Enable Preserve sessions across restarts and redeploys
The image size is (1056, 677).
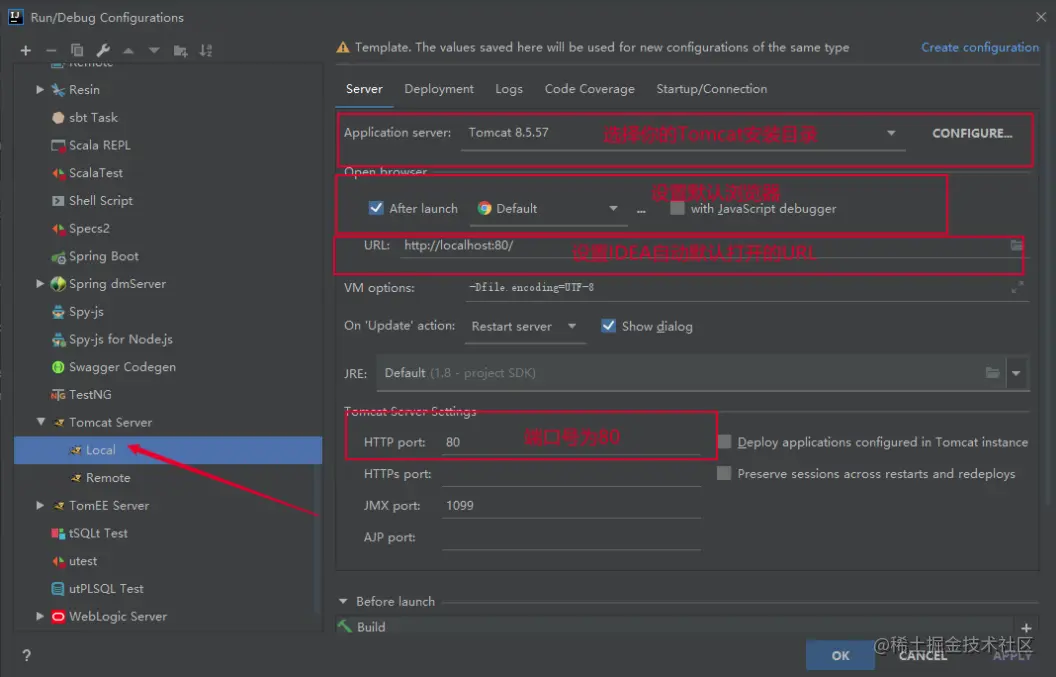click(724, 474)
